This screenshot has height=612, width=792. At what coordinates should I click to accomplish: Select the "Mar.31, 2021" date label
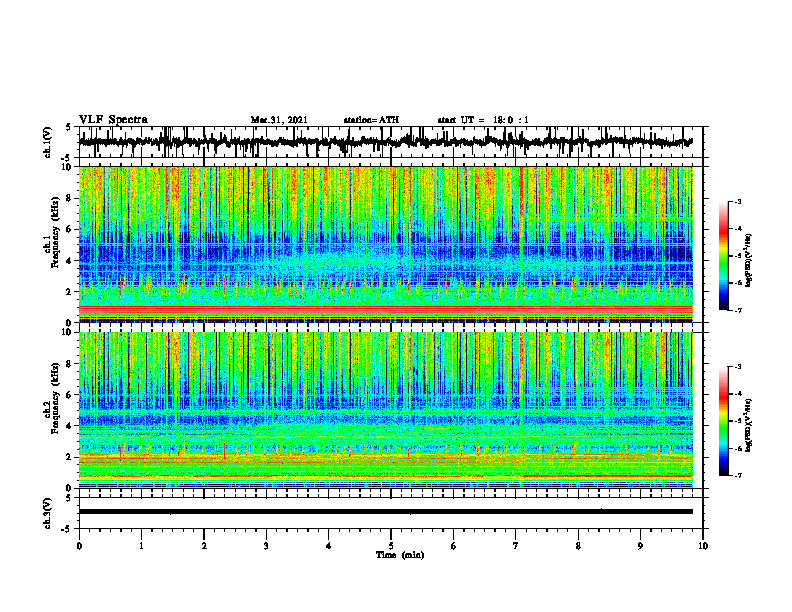pyautogui.click(x=279, y=120)
